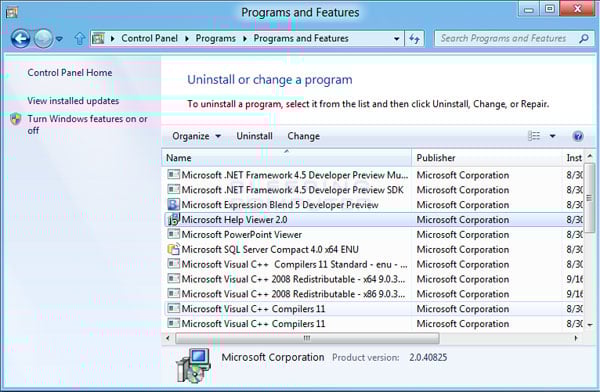The image size is (600, 392).
Task: Open the Control Panel breadcrumb
Action: (x=150, y=38)
